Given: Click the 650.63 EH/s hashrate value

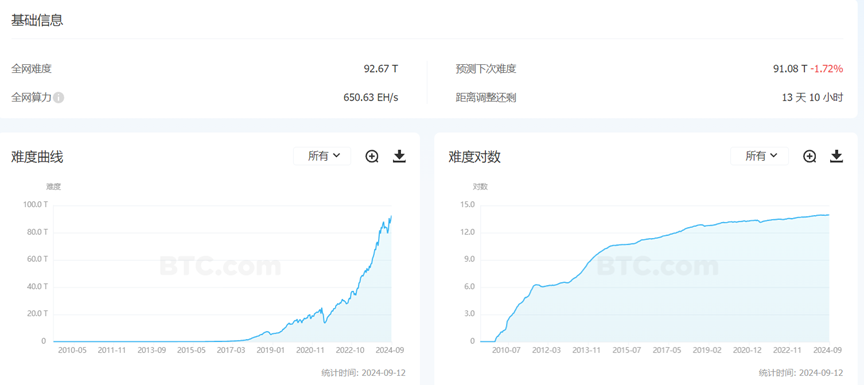Looking at the screenshot, I should (x=371, y=97).
